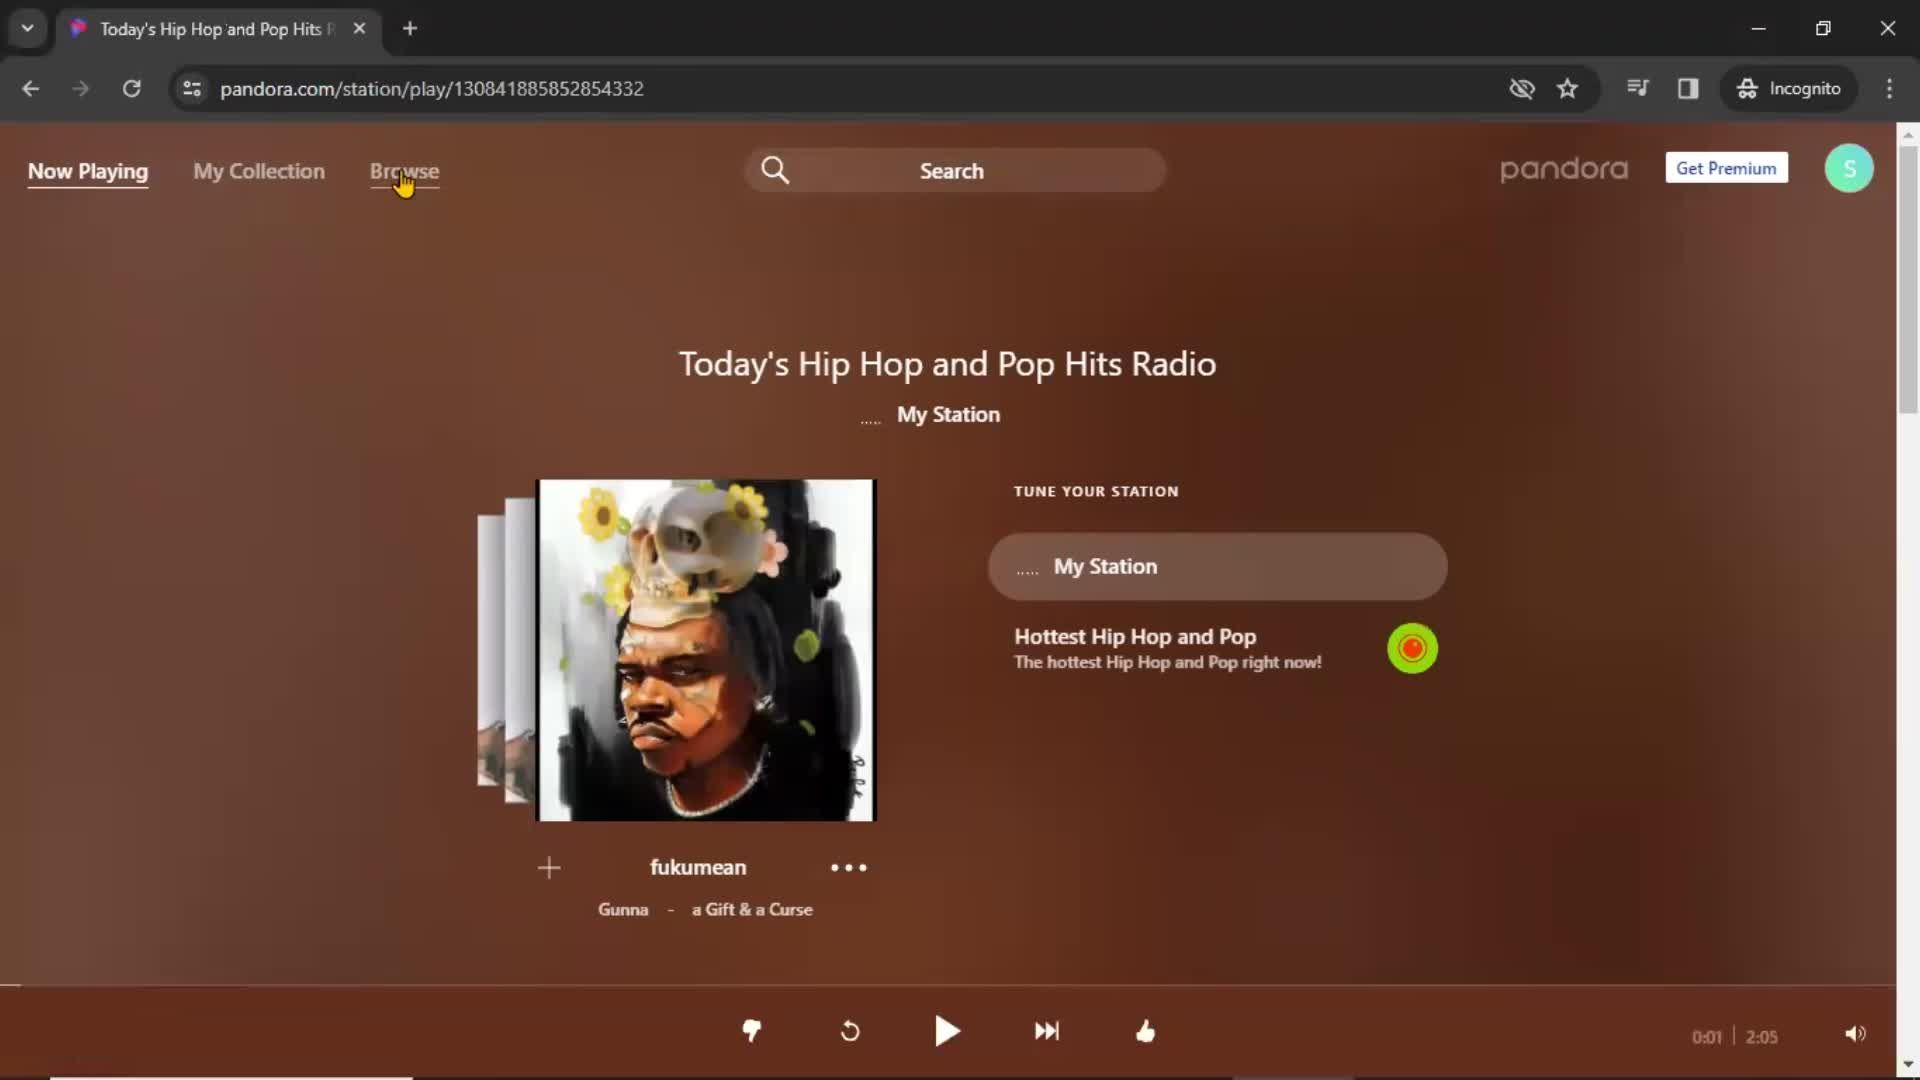Expand the tab search dropdown arrow
The width and height of the screenshot is (1920, 1080).
coord(28,28)
